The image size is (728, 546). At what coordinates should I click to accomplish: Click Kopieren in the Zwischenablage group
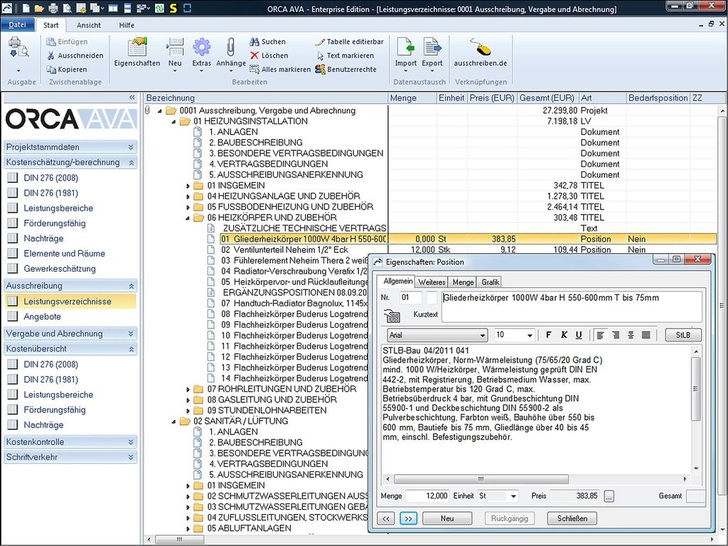67,70
